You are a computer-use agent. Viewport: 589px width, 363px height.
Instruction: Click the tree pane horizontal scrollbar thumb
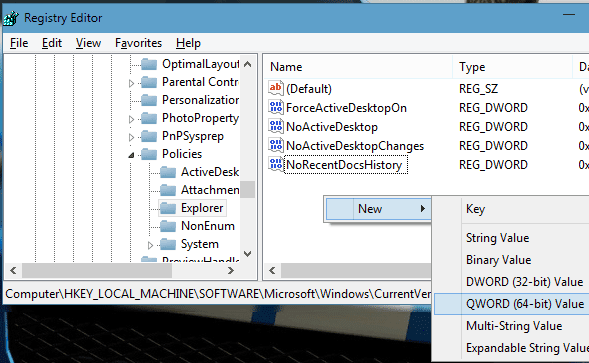[x=97, y=271]
